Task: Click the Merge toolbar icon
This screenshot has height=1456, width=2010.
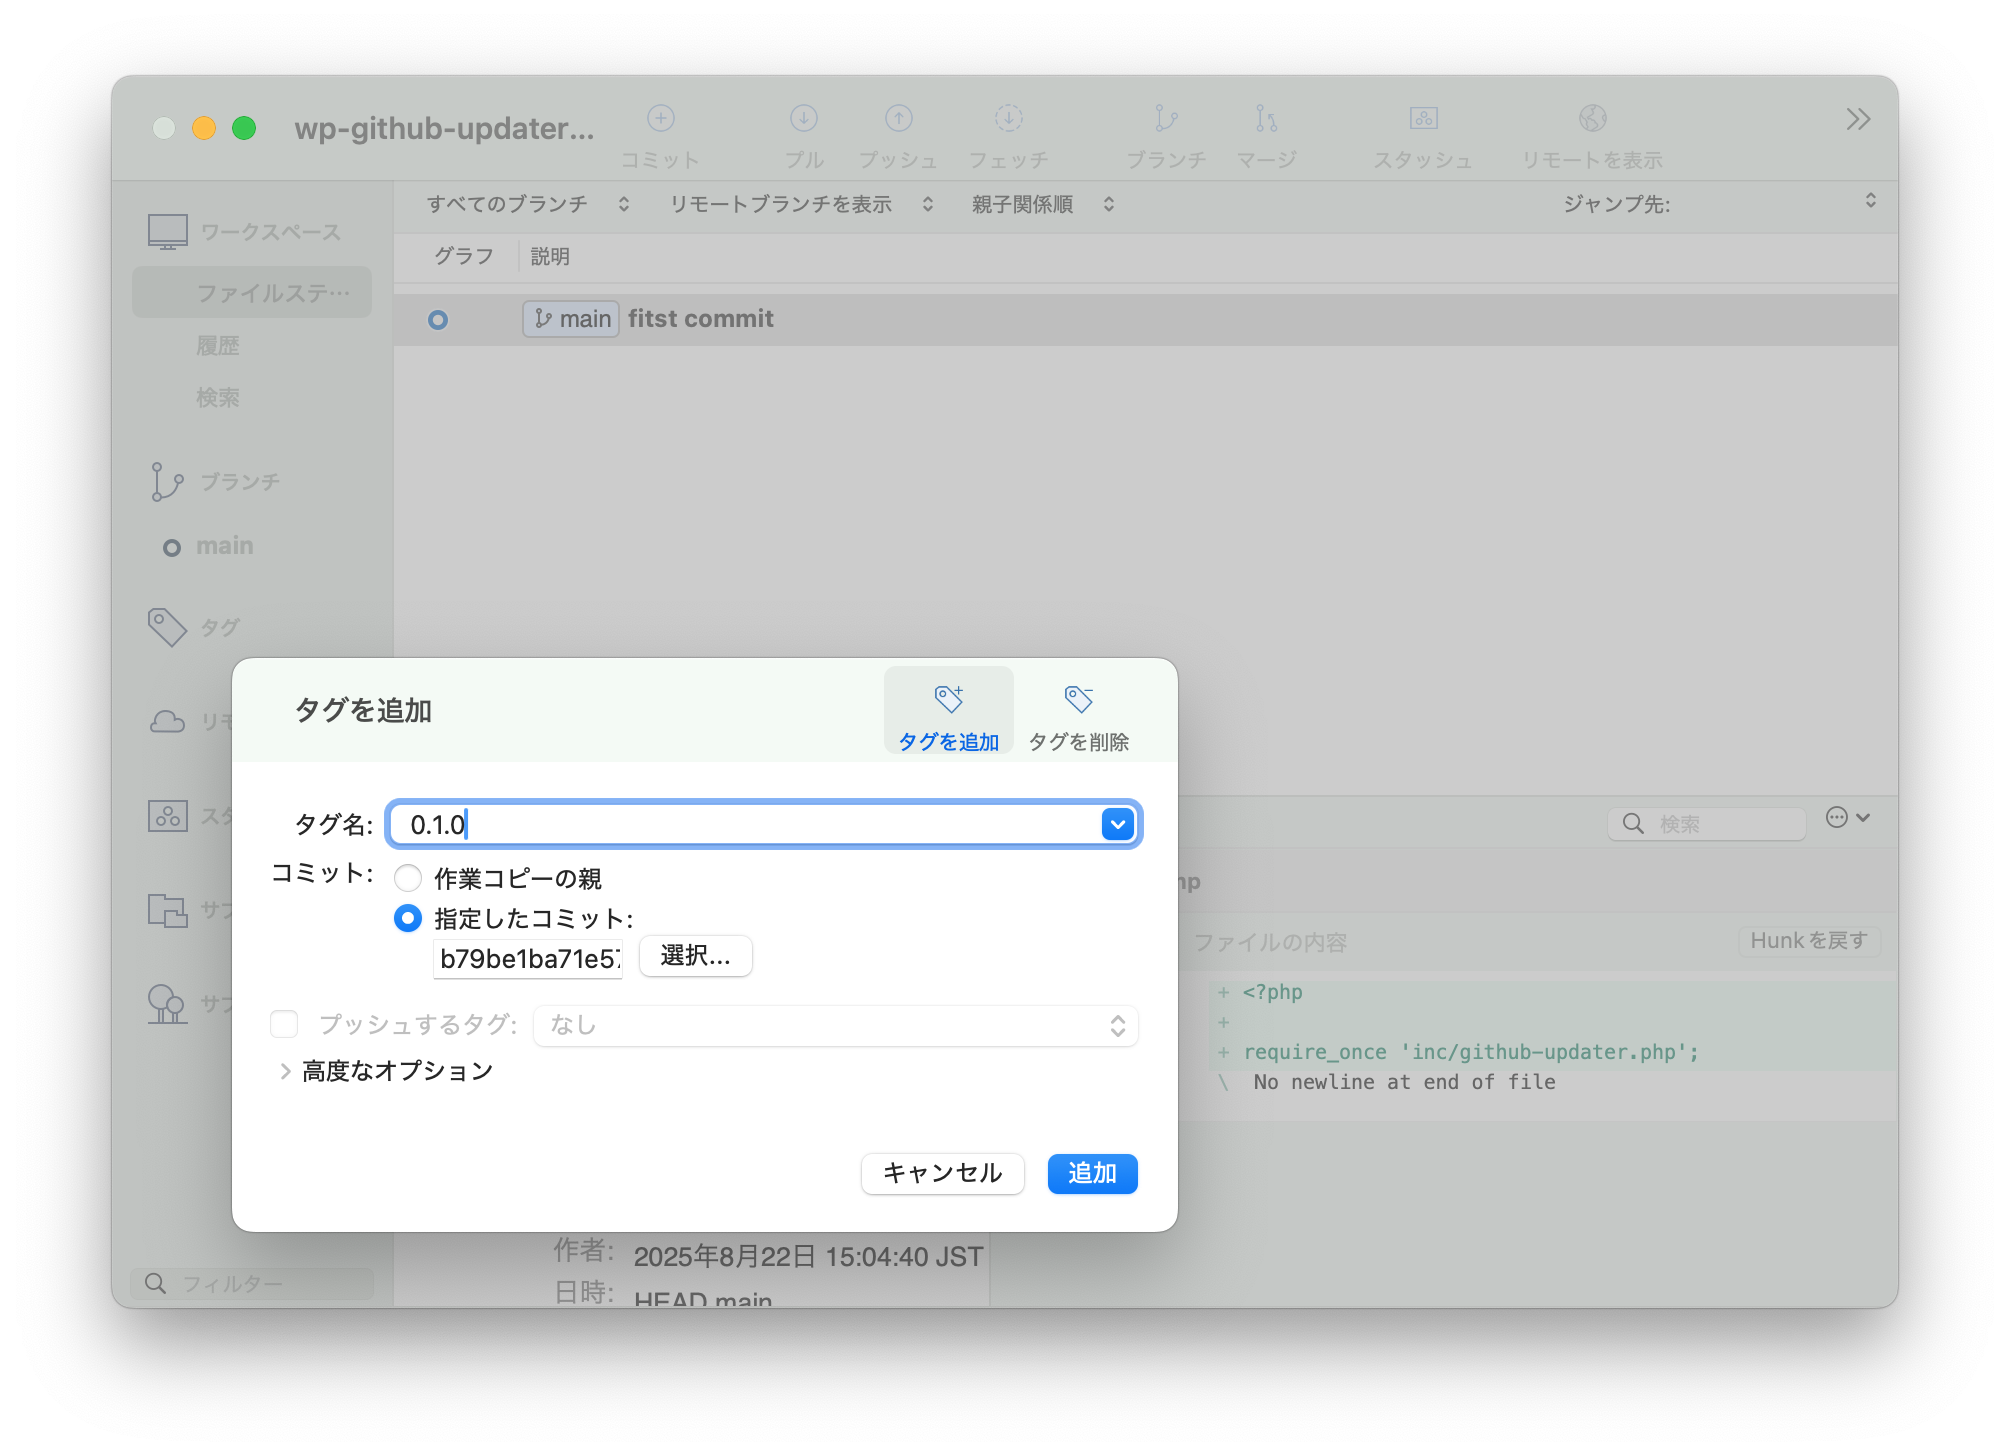Action: [x=1265, y=119]
